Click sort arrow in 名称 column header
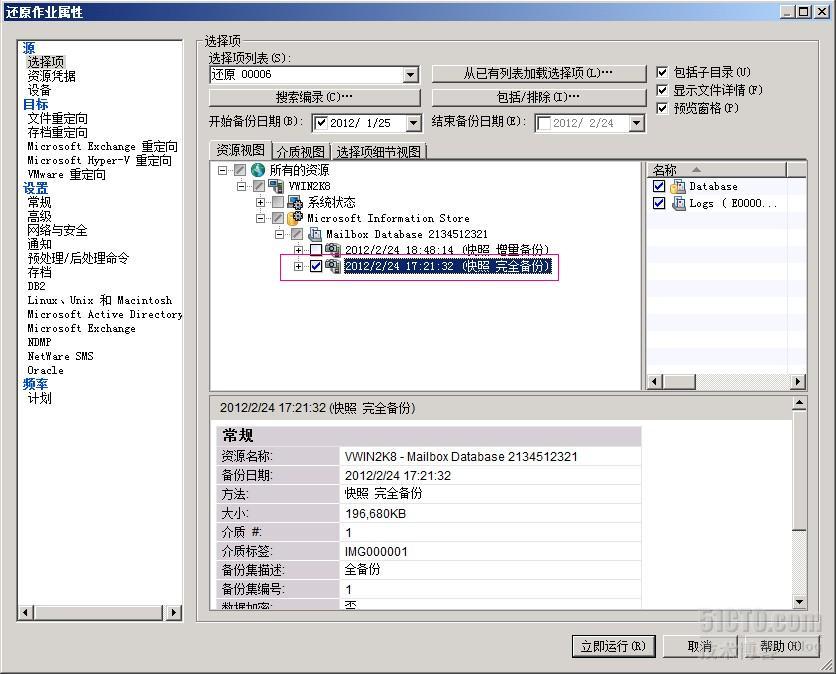 (x=696, y=170)
